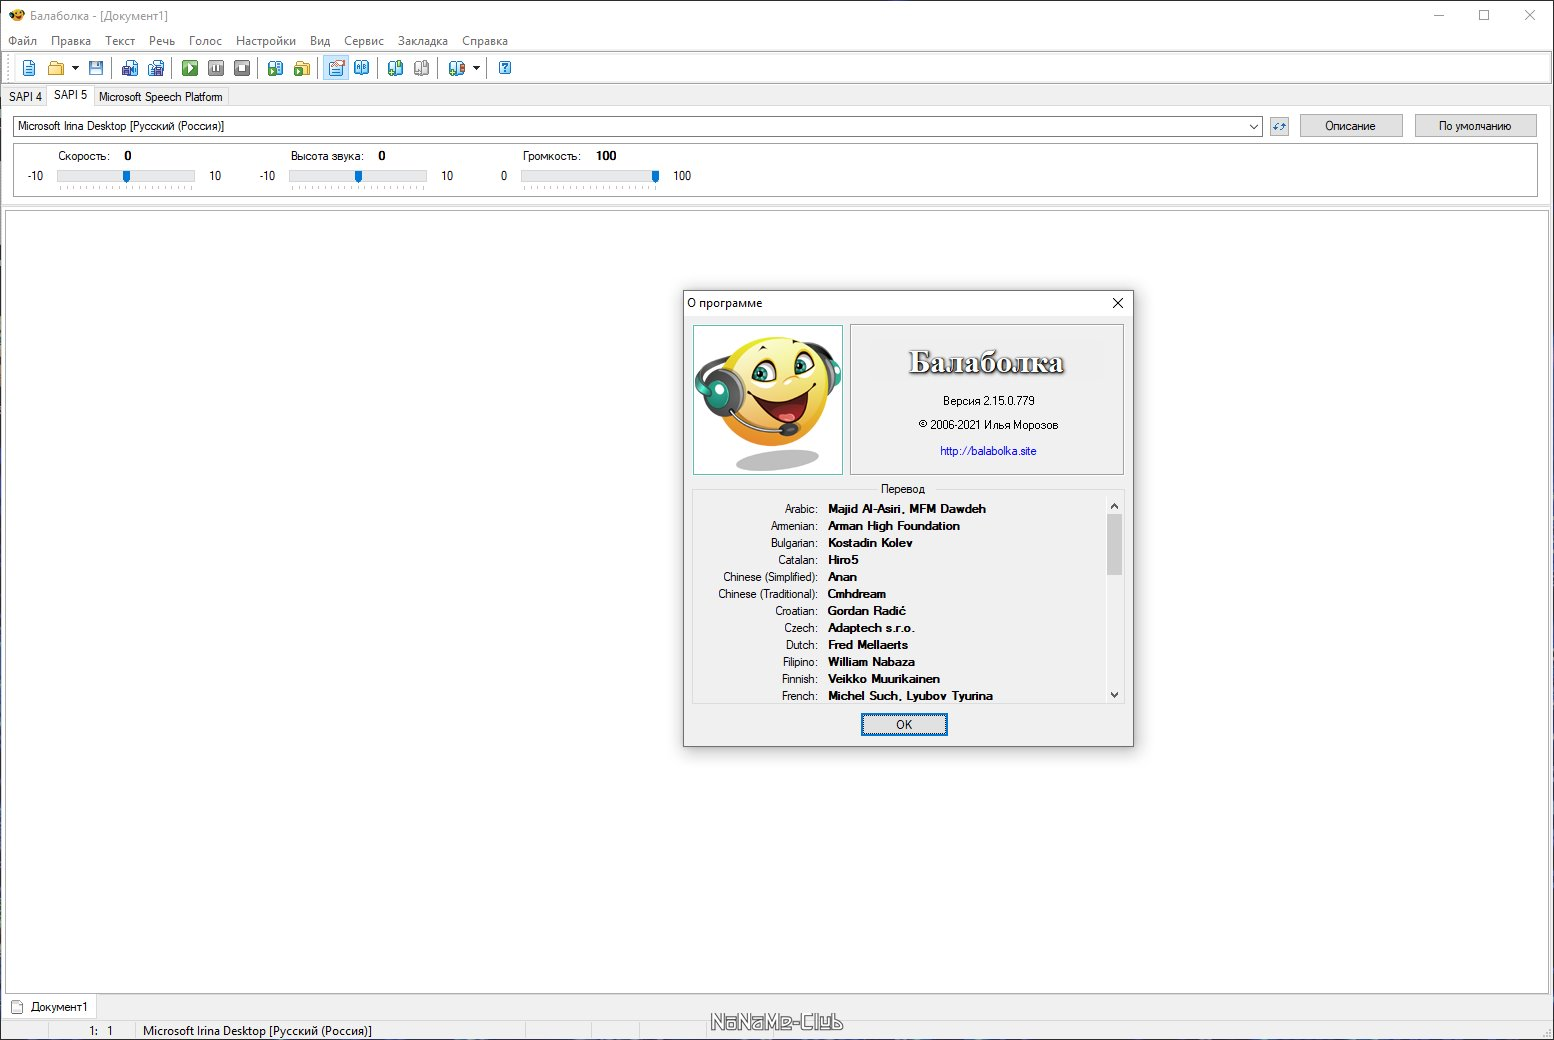Click the Save file floppy icon
The height and width of the screenshot is (1040, 1554).
pos(96,68)
